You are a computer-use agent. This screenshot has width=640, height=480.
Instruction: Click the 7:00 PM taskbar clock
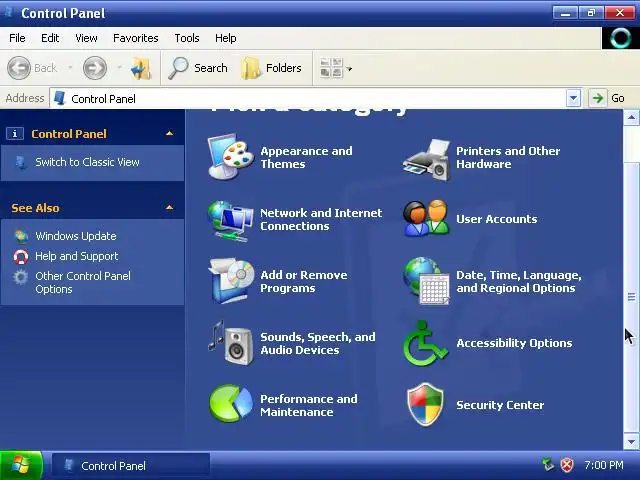click(604, 465)
